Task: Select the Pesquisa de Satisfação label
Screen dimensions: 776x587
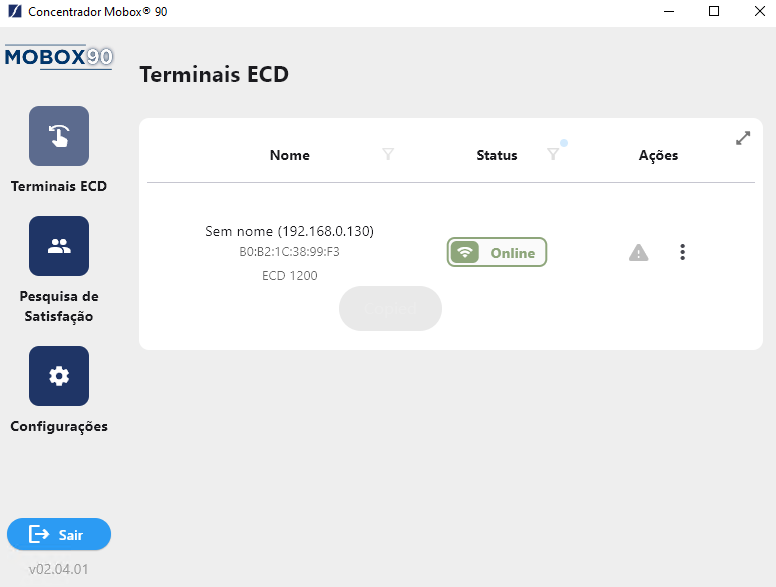Action: [x=59, y=306]
